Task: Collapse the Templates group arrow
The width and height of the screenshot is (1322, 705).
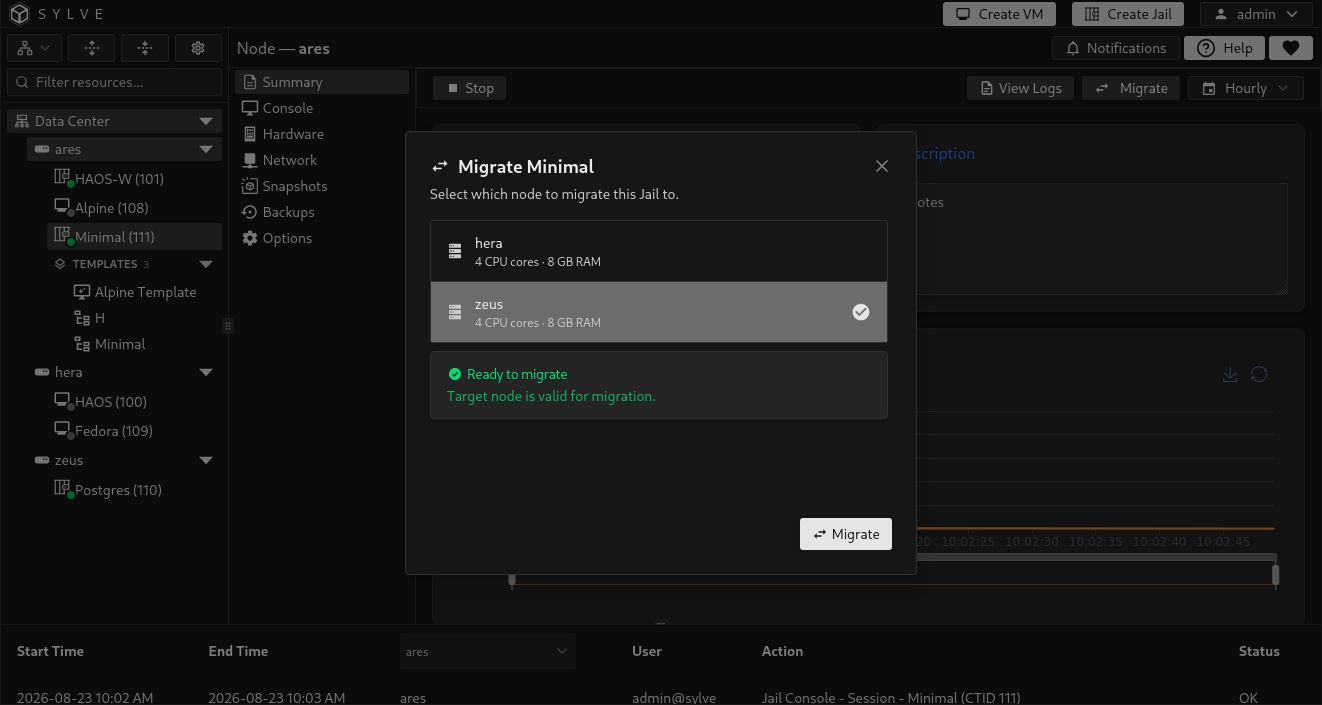Action: tap(206, 264)
